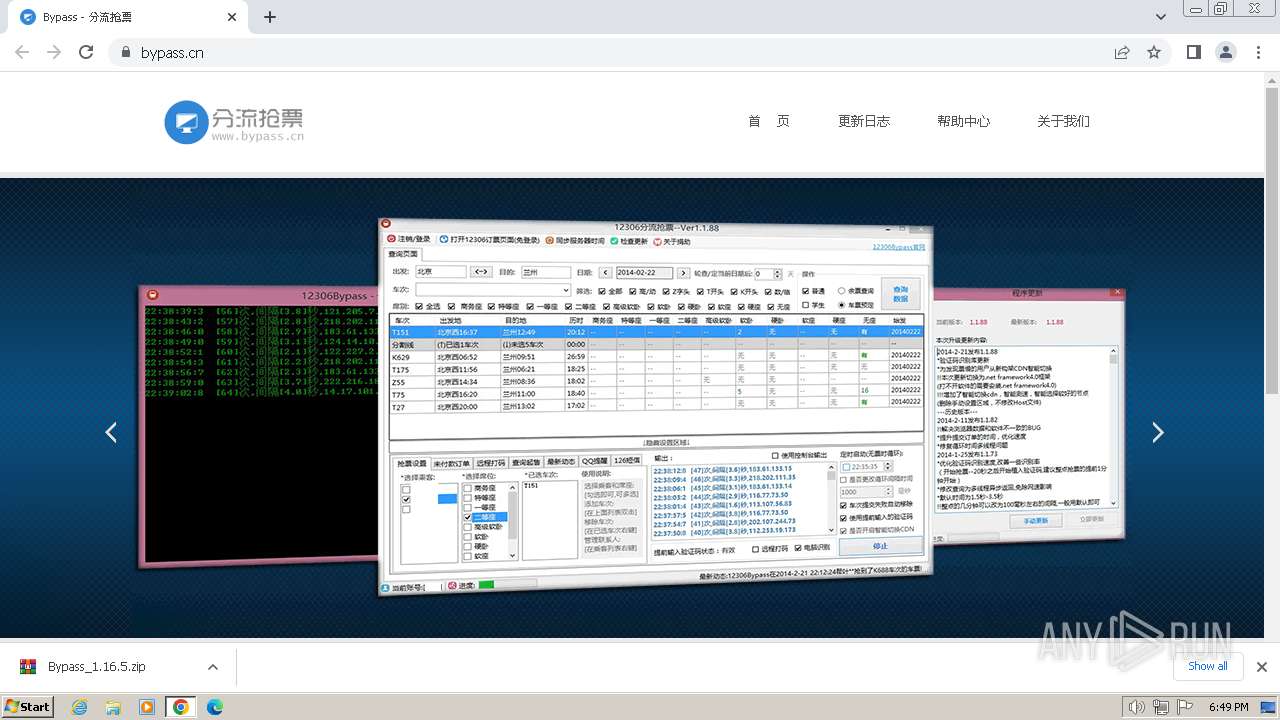The height and width of the screenshot is (720, 1280).
Task: Open Internet Explorer from the taskbar
Action: point(80,707)
